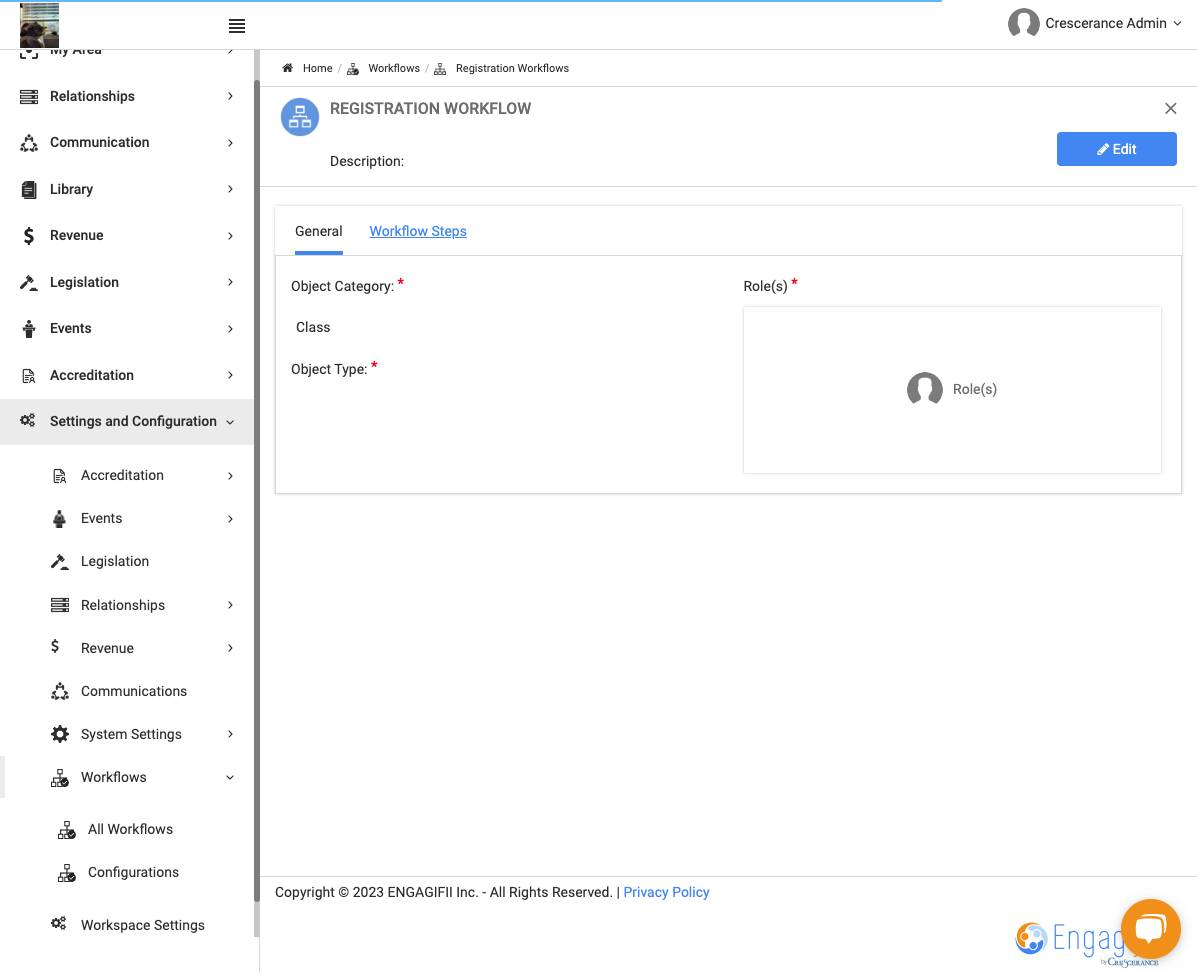This screenshot has height=975, width=1197.
Task: Open All Workflows menu item
Action: point(130,830)
